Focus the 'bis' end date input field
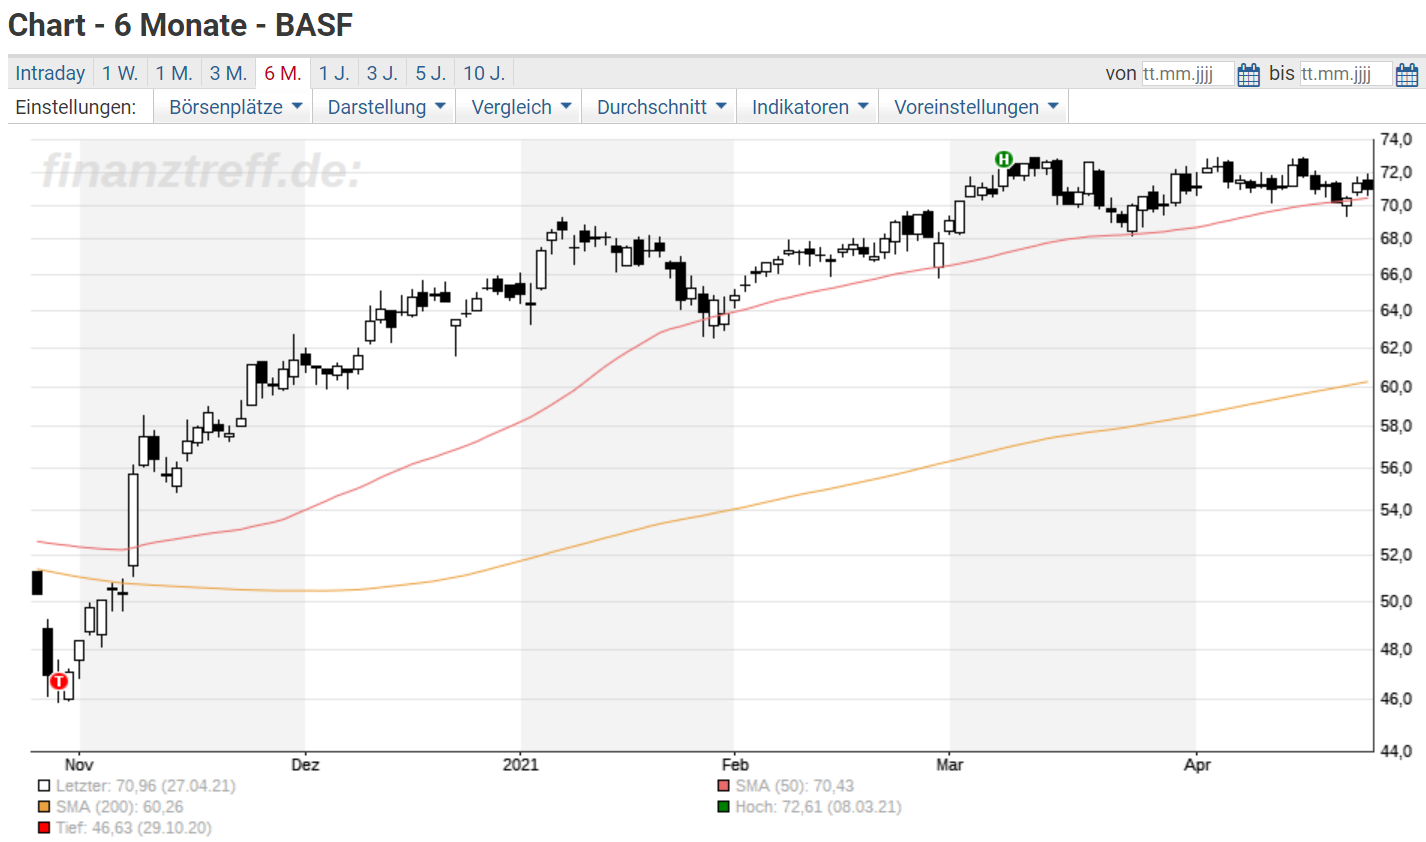1426x842 pixels. pos(1346,74)
